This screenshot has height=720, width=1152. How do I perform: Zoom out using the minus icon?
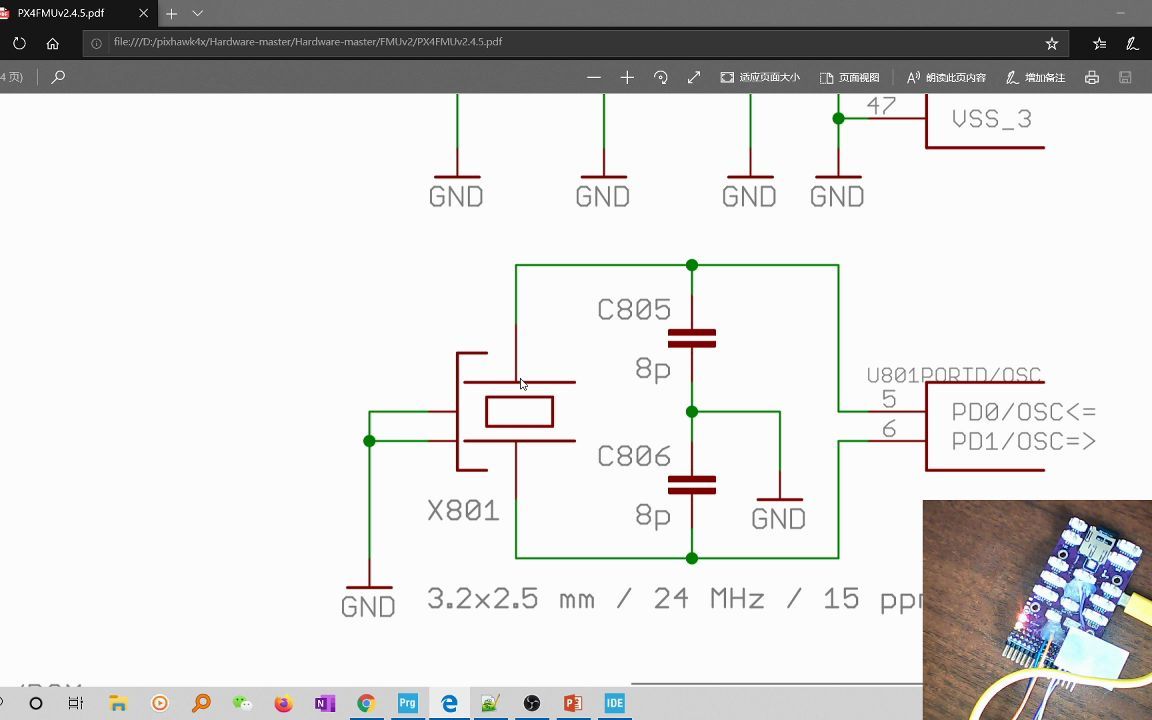click(594, 77)
